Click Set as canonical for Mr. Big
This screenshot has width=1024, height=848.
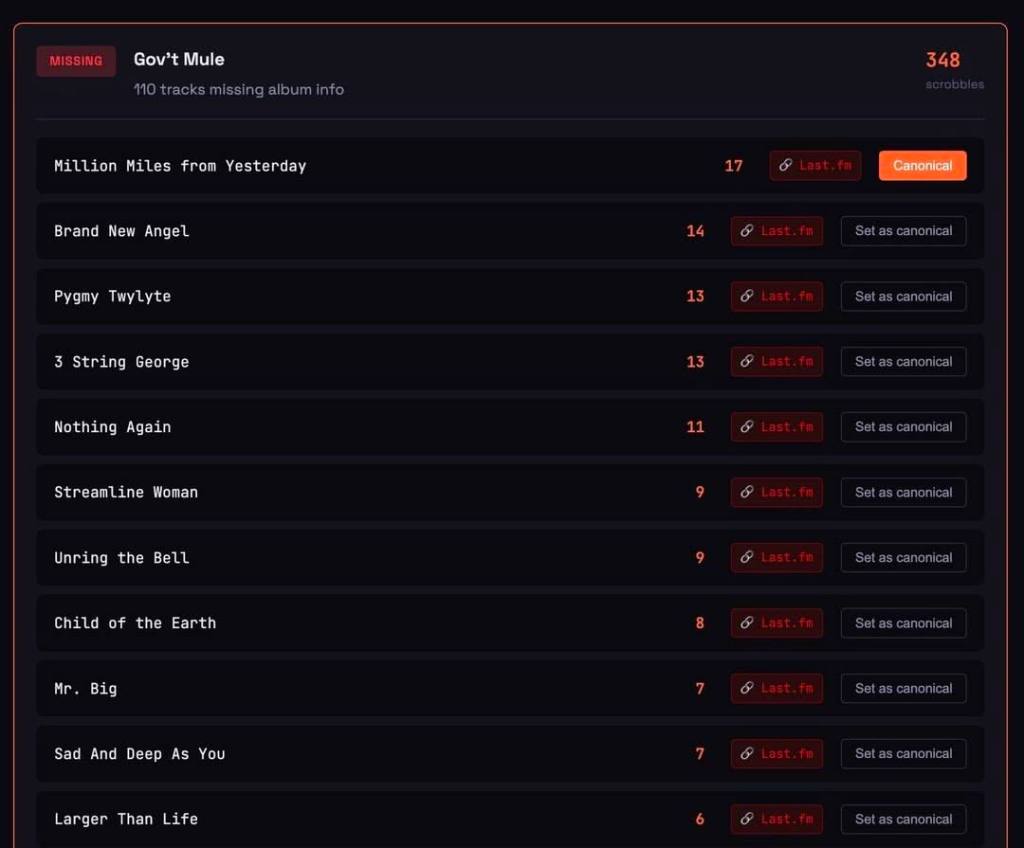coord(903,689)
